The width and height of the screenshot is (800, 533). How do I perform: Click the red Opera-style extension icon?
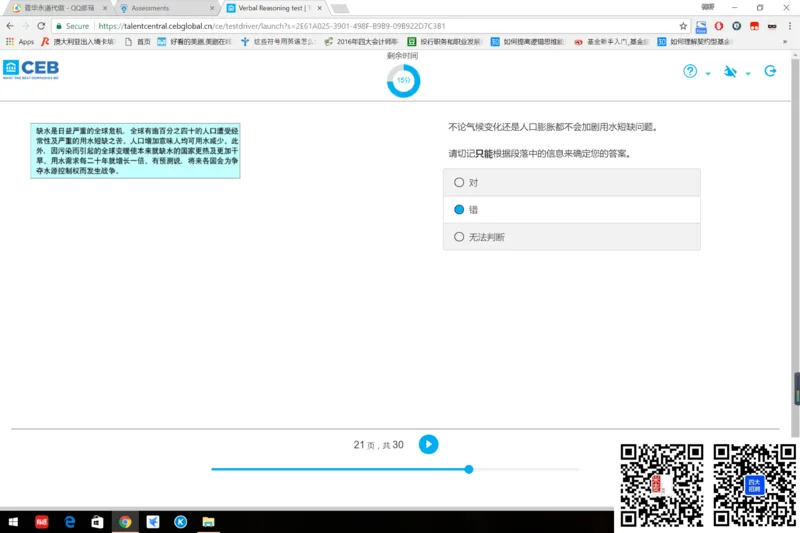pyautogui.click(x=718, y=26)
